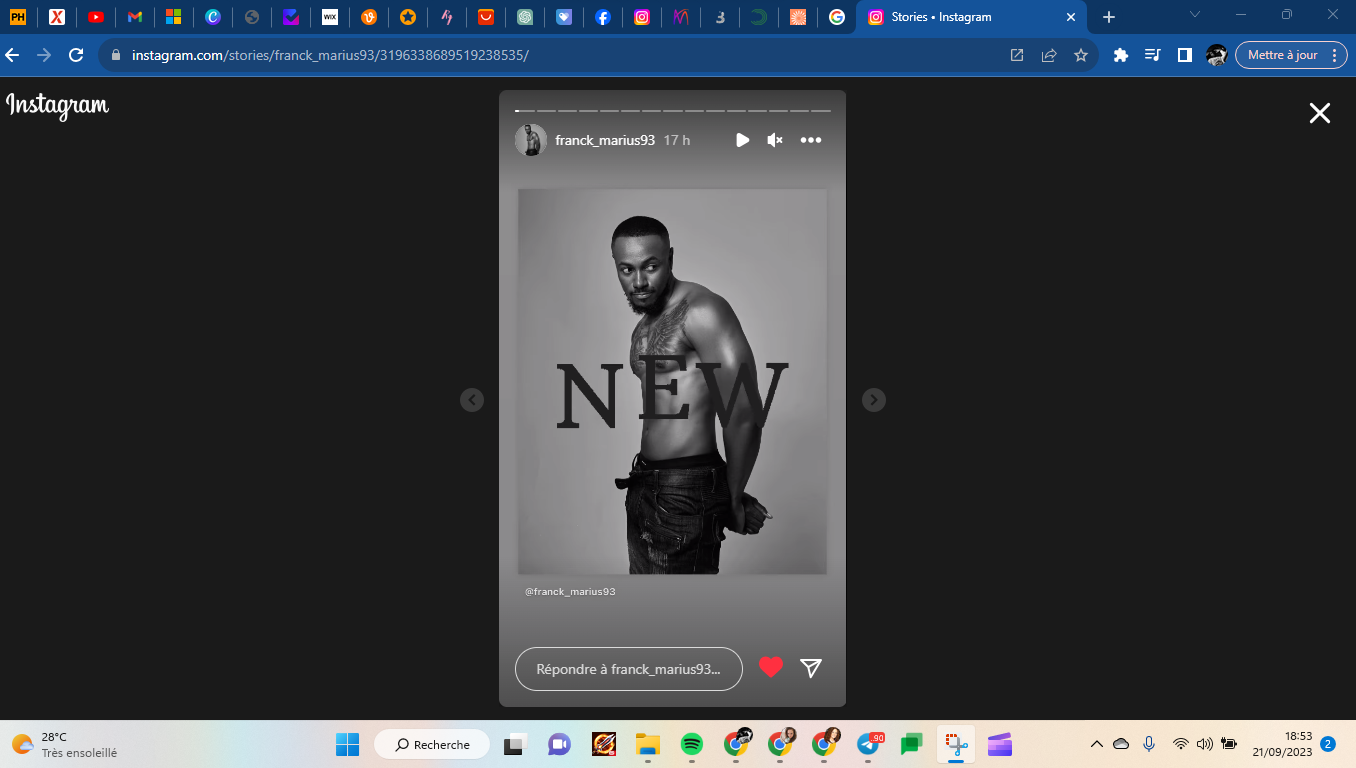
Task: Close the story viewer with X
Action: tap(1319, 113)
